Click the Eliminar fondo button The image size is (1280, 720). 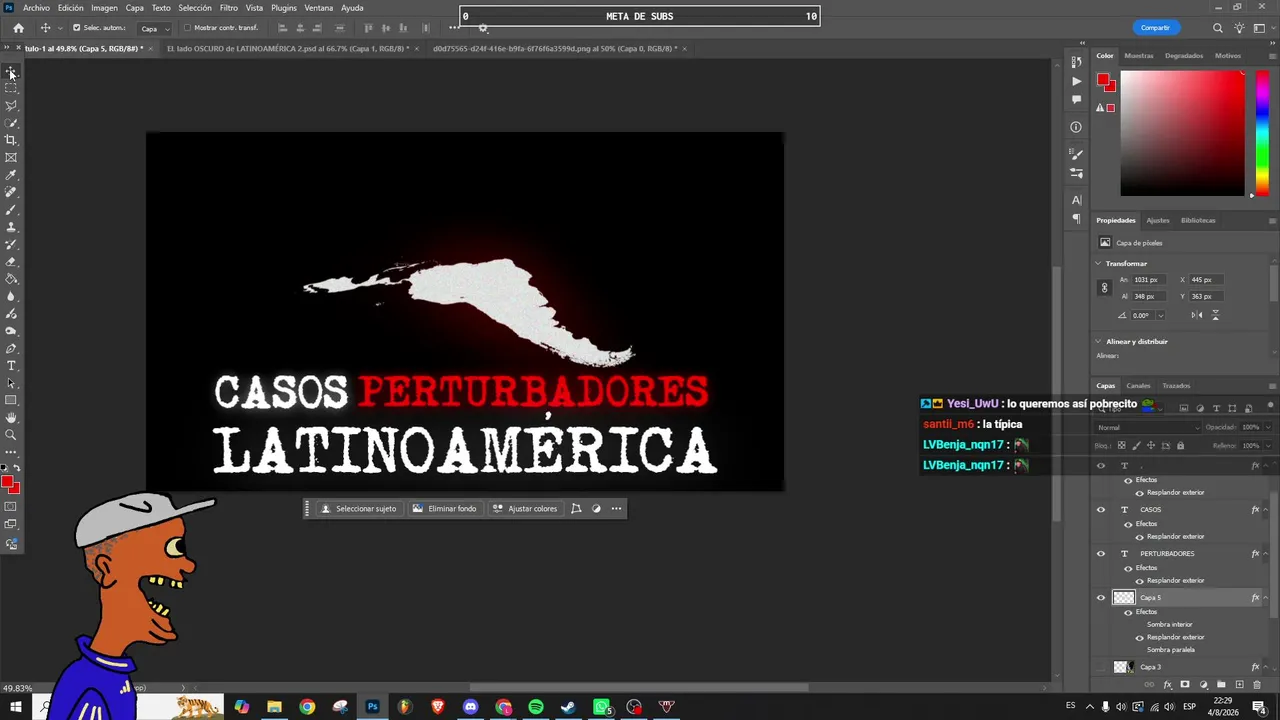point(444,509)
